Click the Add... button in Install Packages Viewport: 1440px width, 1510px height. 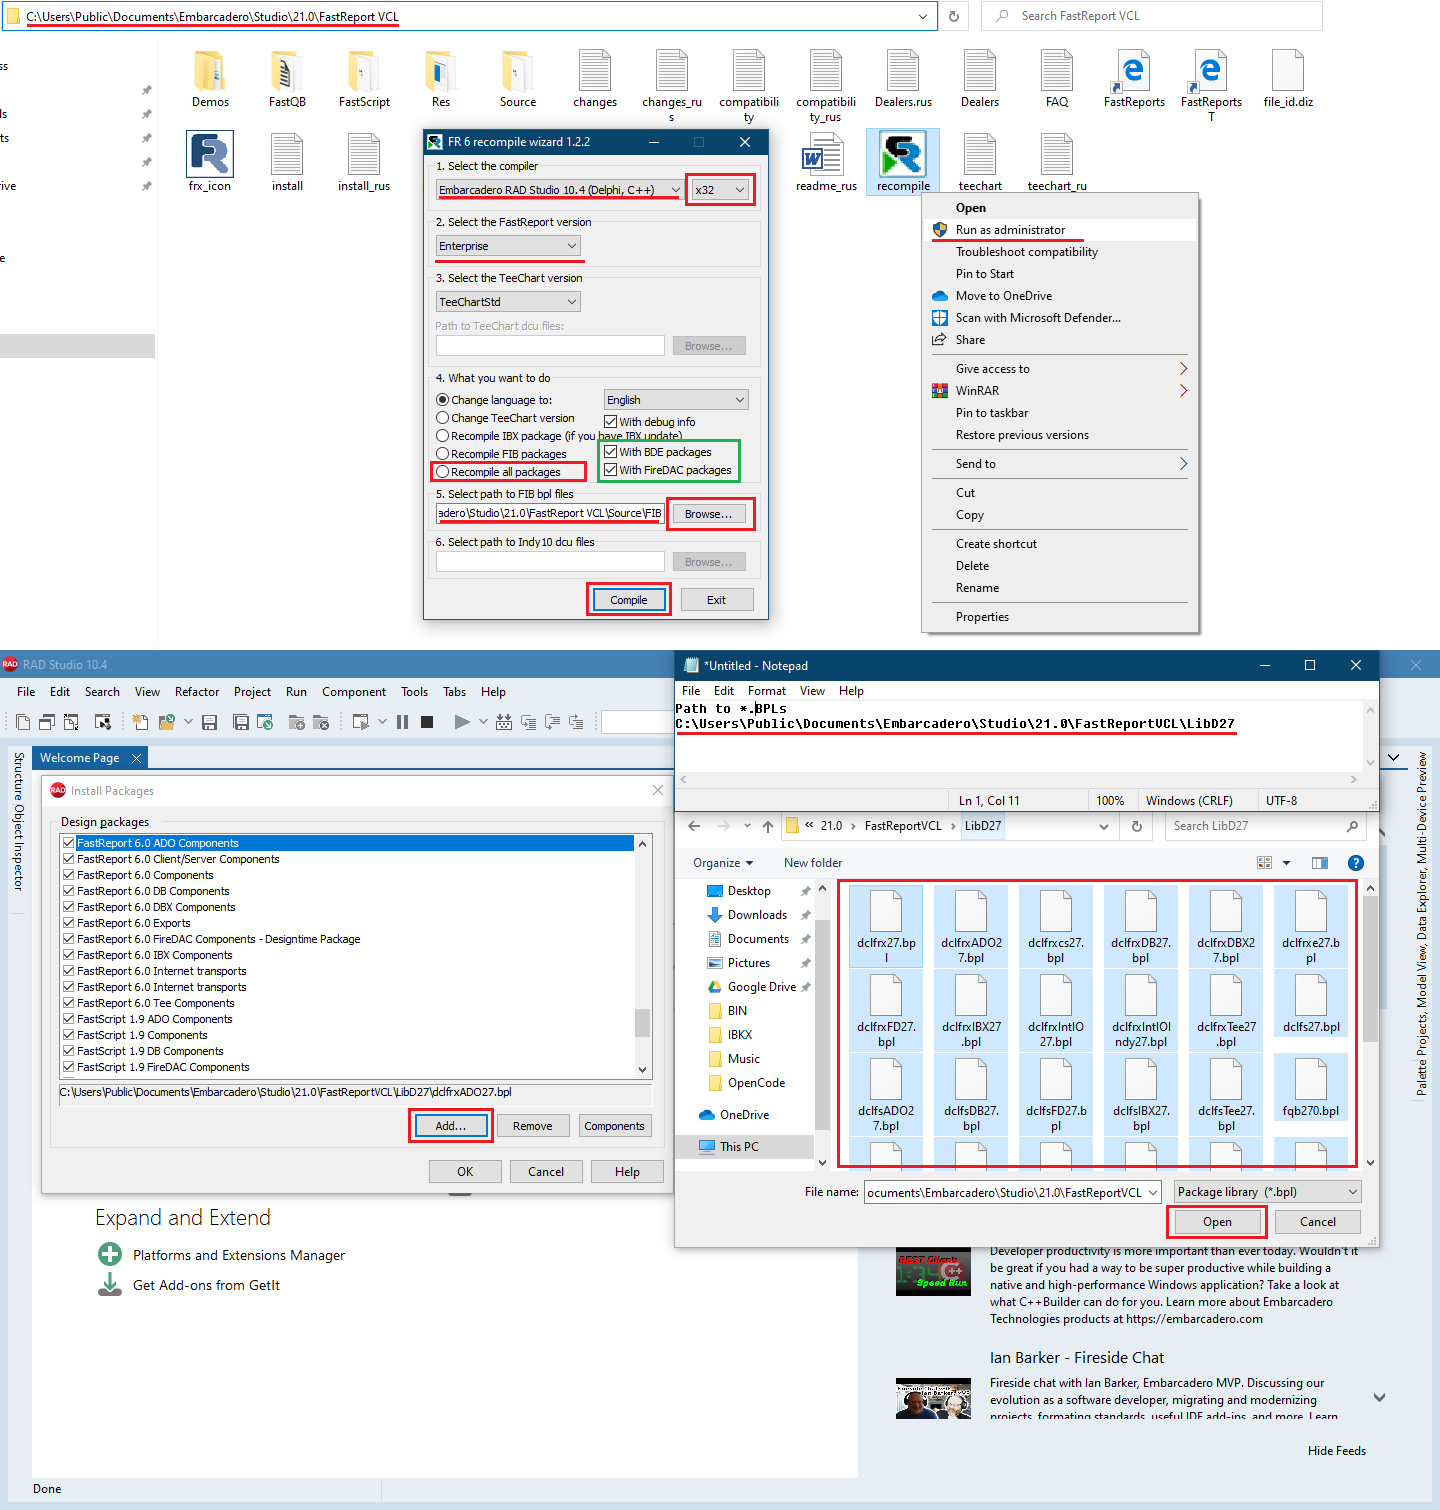tap(451, 1126)
